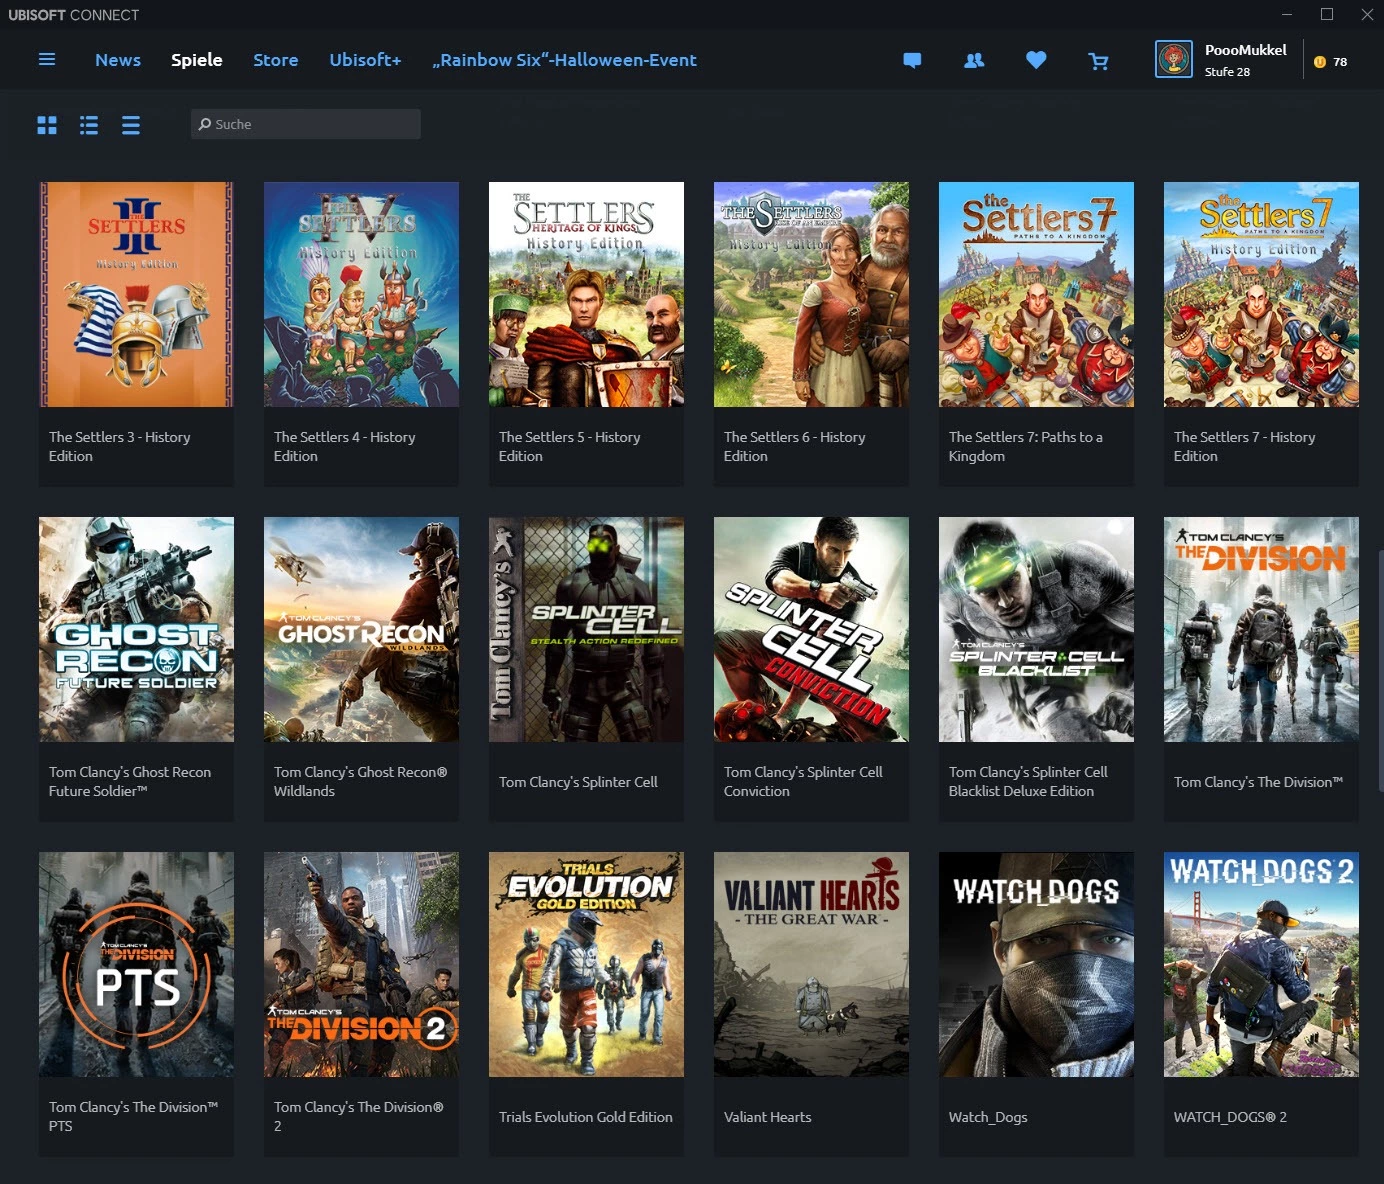Click the 'Valiant Hearts' title text
Viewport: 1384px width, 1184px height.
click(768, 1117)
